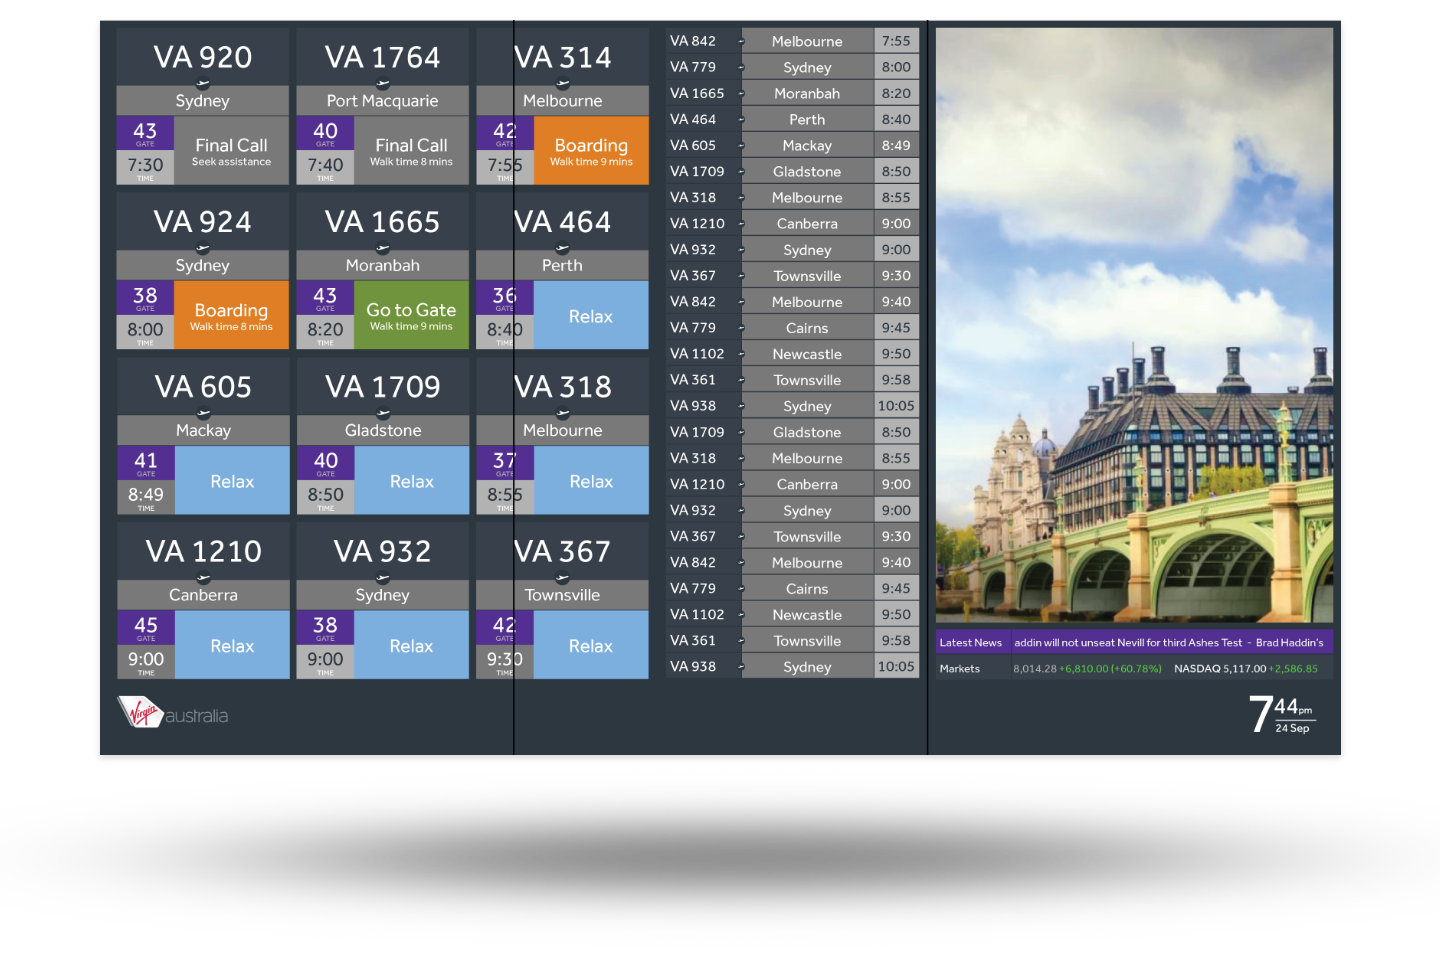Click the small plane icon in the Perth row
The height and width of the screenshot is (960, 1440).
click(741, 120)
